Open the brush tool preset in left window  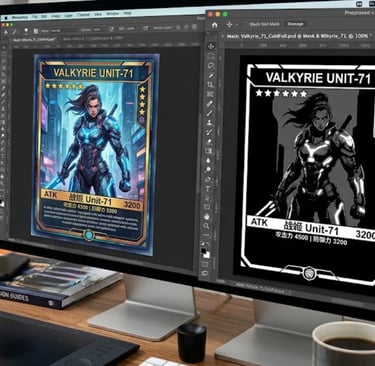pyautogui.click(x=15, y=32)
